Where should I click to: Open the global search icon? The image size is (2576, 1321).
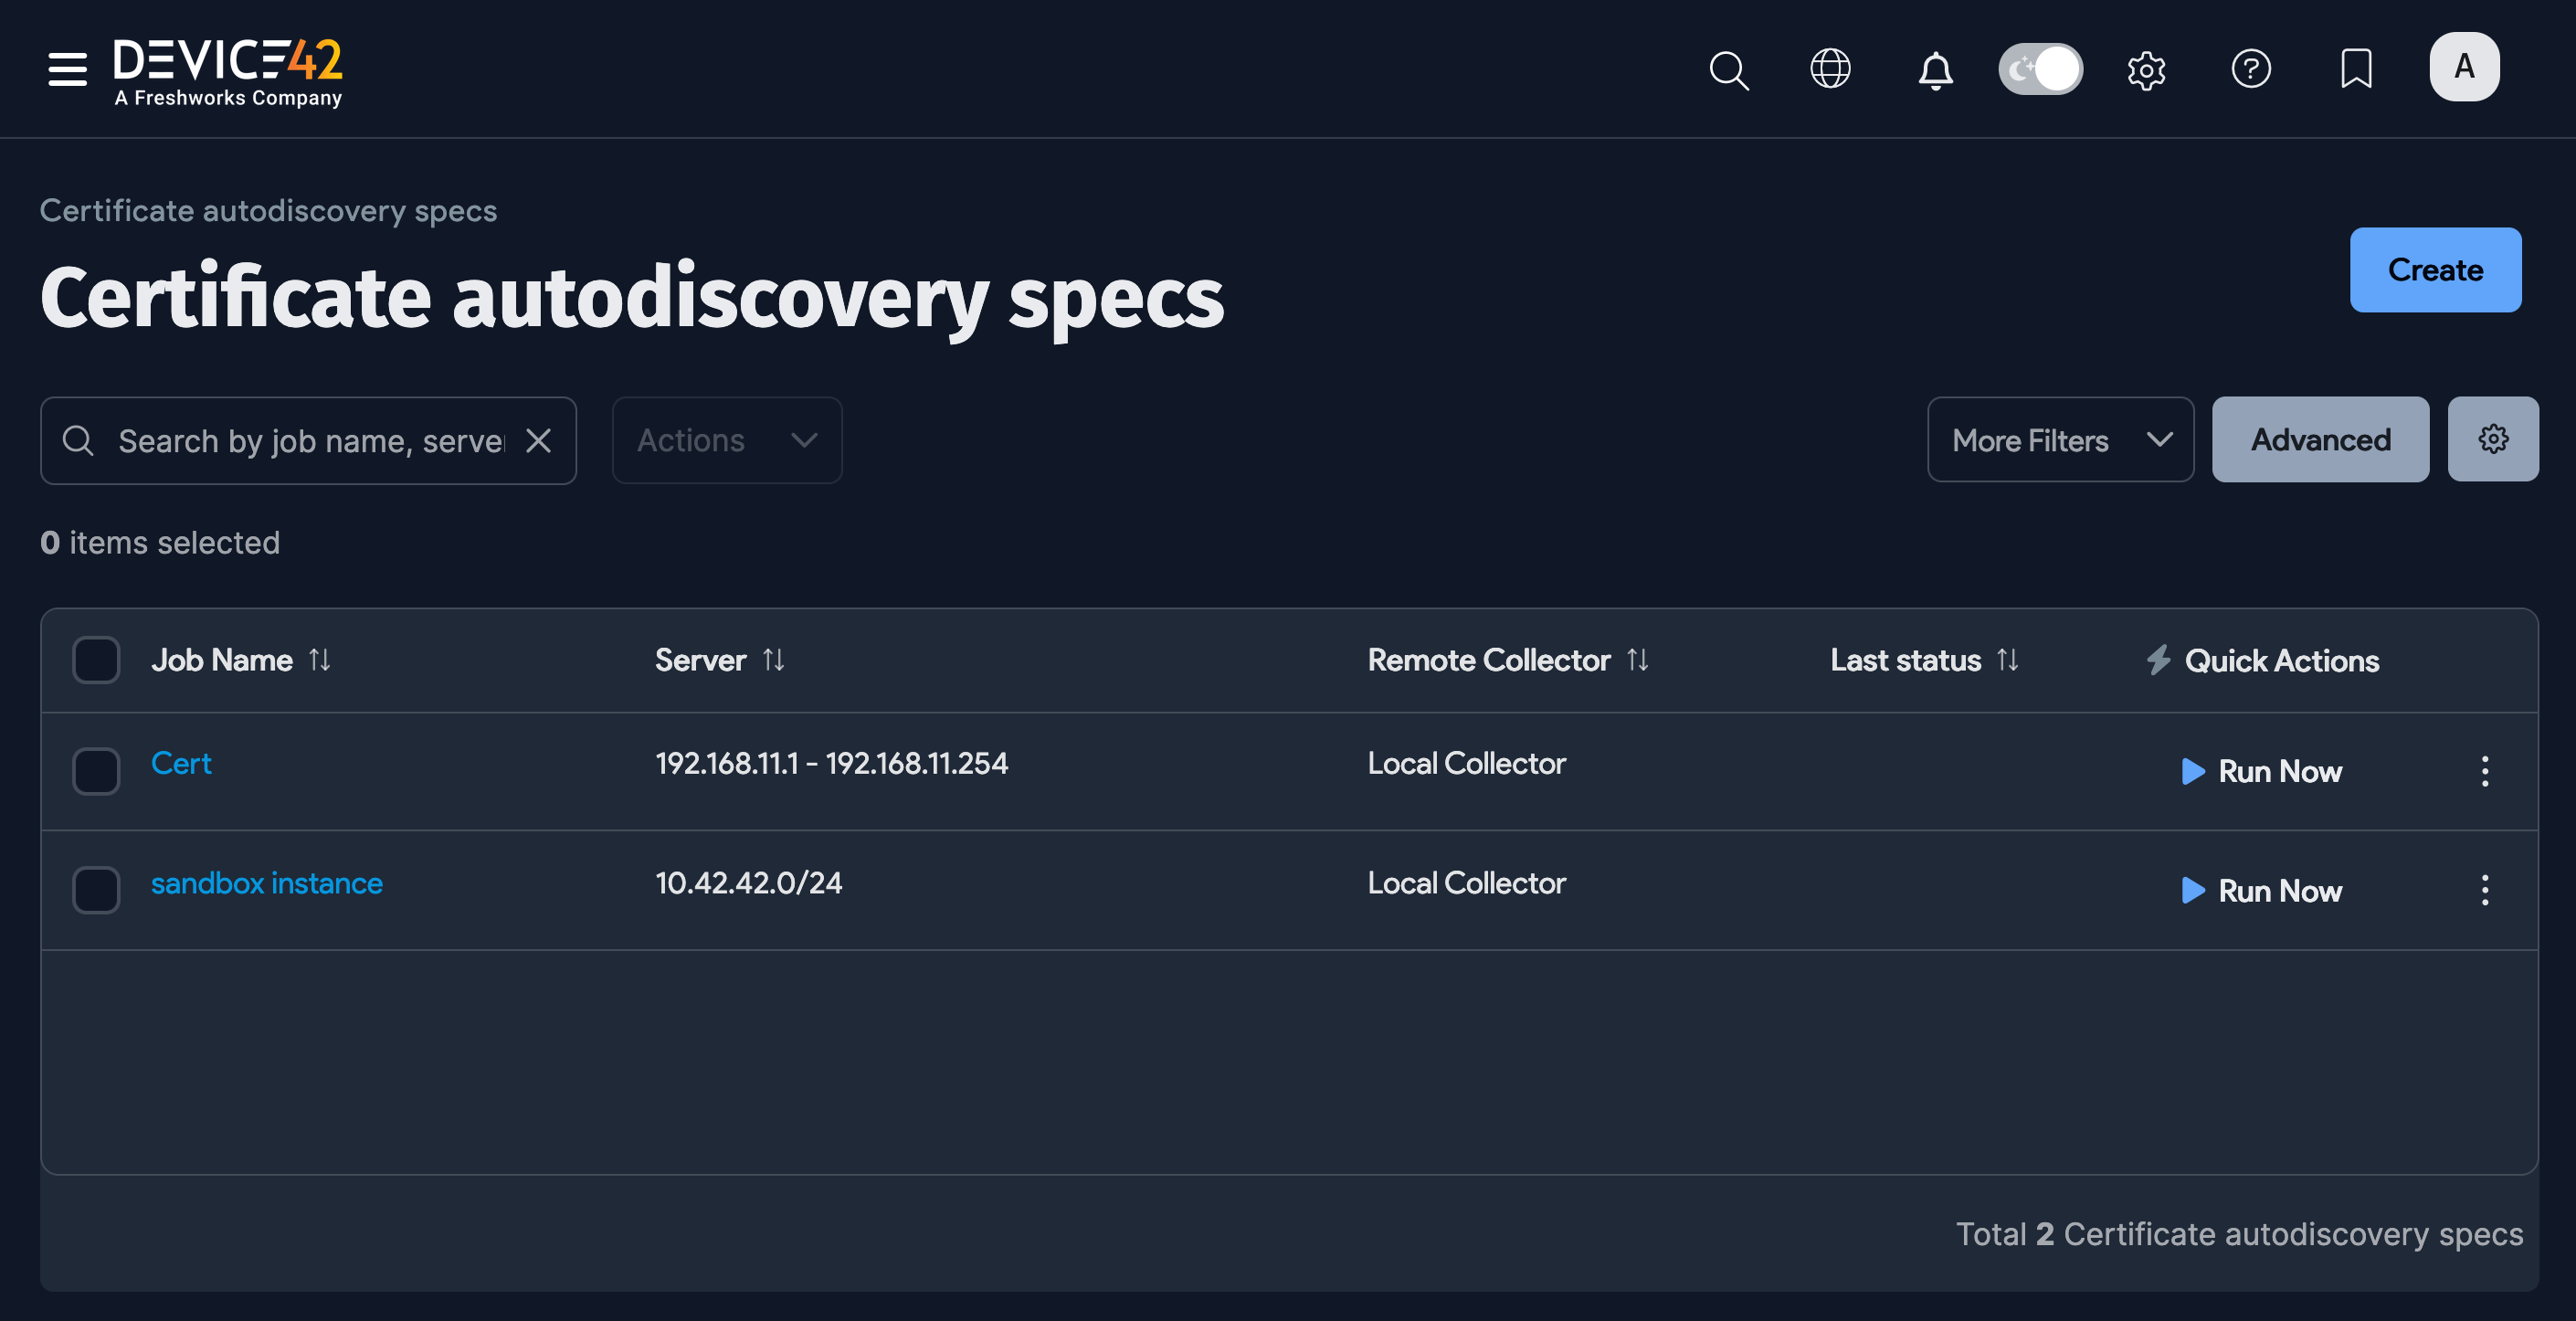[1729, 70]
